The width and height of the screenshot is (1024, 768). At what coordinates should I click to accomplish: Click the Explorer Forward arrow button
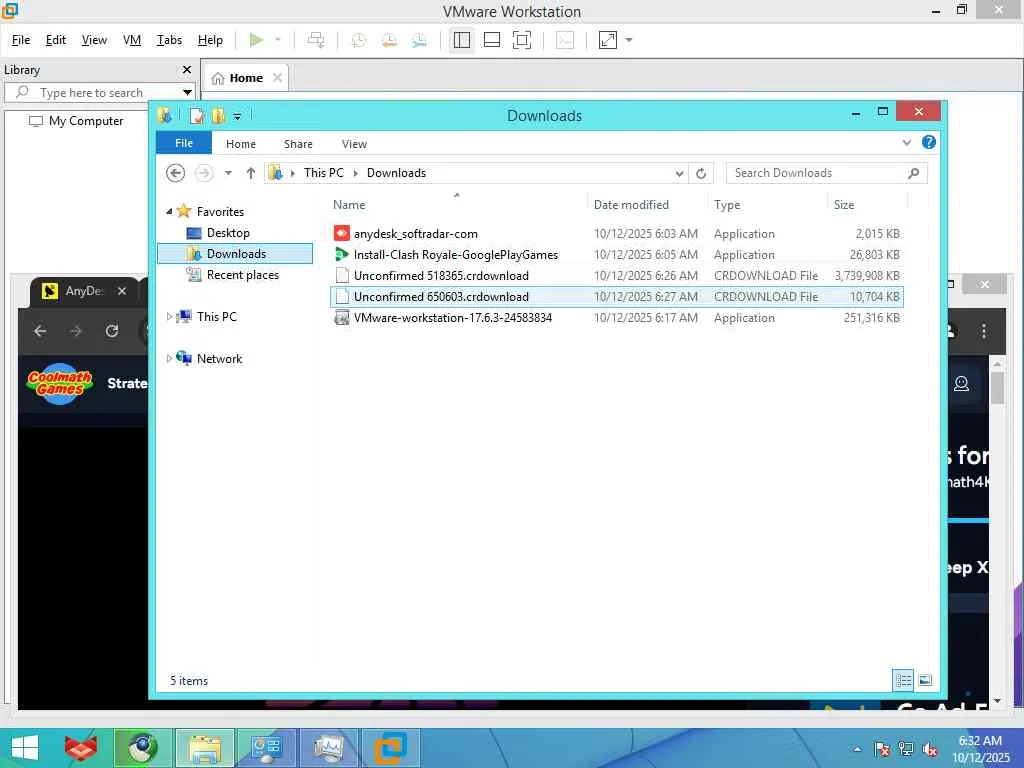pyautogui.click(x=204, y=173)
